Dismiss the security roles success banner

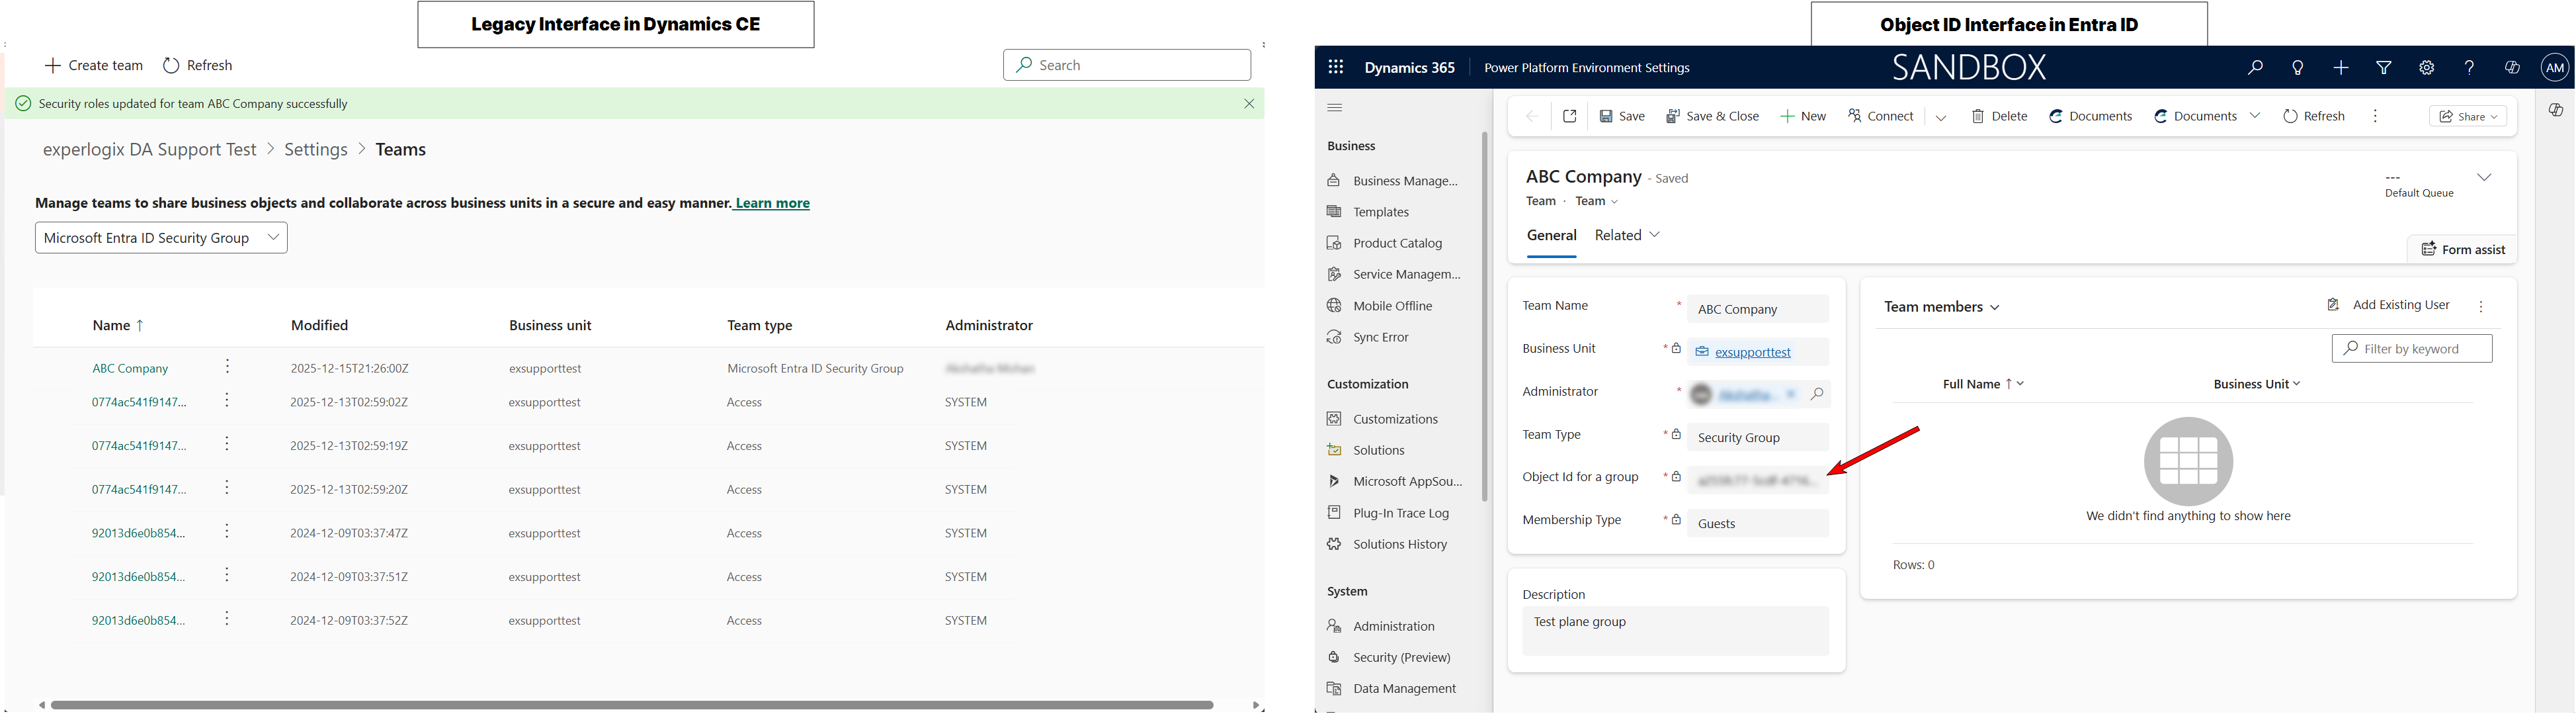(x=1249, y=104)
